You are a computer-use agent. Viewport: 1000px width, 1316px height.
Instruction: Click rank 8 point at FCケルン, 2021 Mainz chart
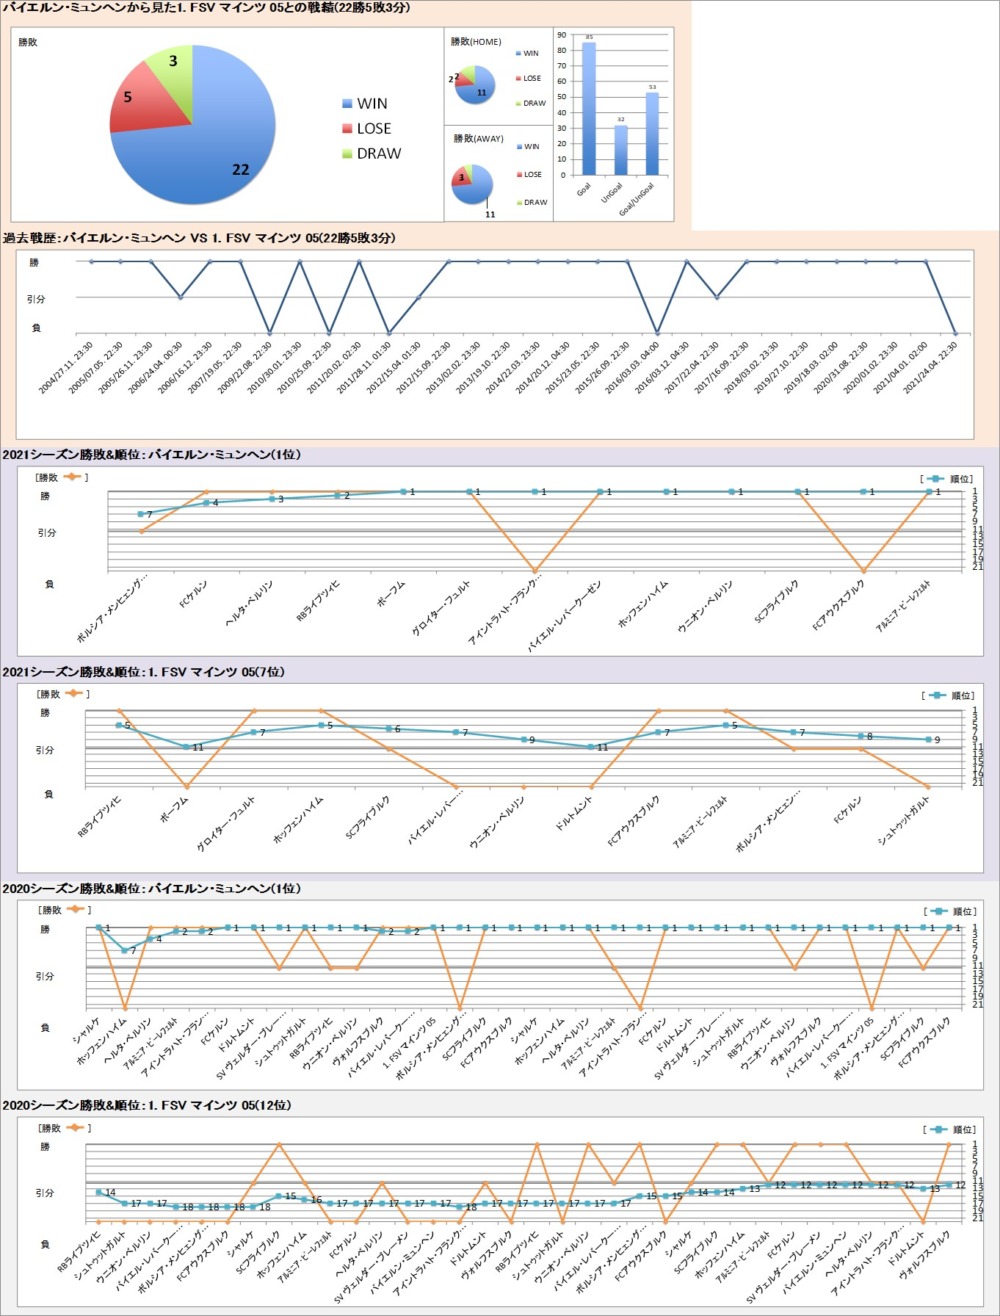point(861,736)
